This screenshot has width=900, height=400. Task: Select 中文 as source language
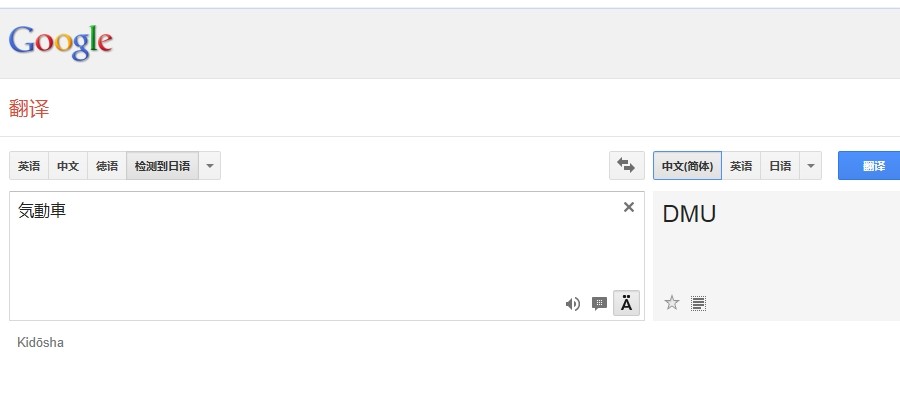tap(68, 166)
